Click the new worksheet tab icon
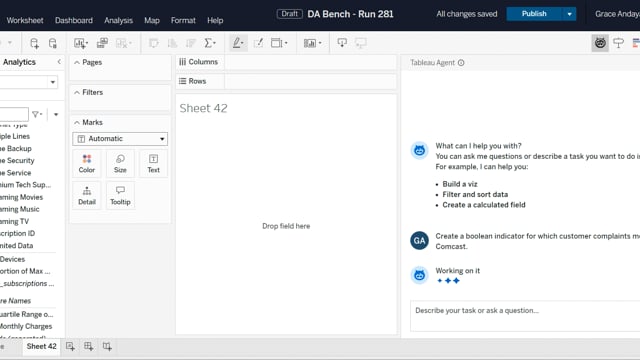 (70, 347)
